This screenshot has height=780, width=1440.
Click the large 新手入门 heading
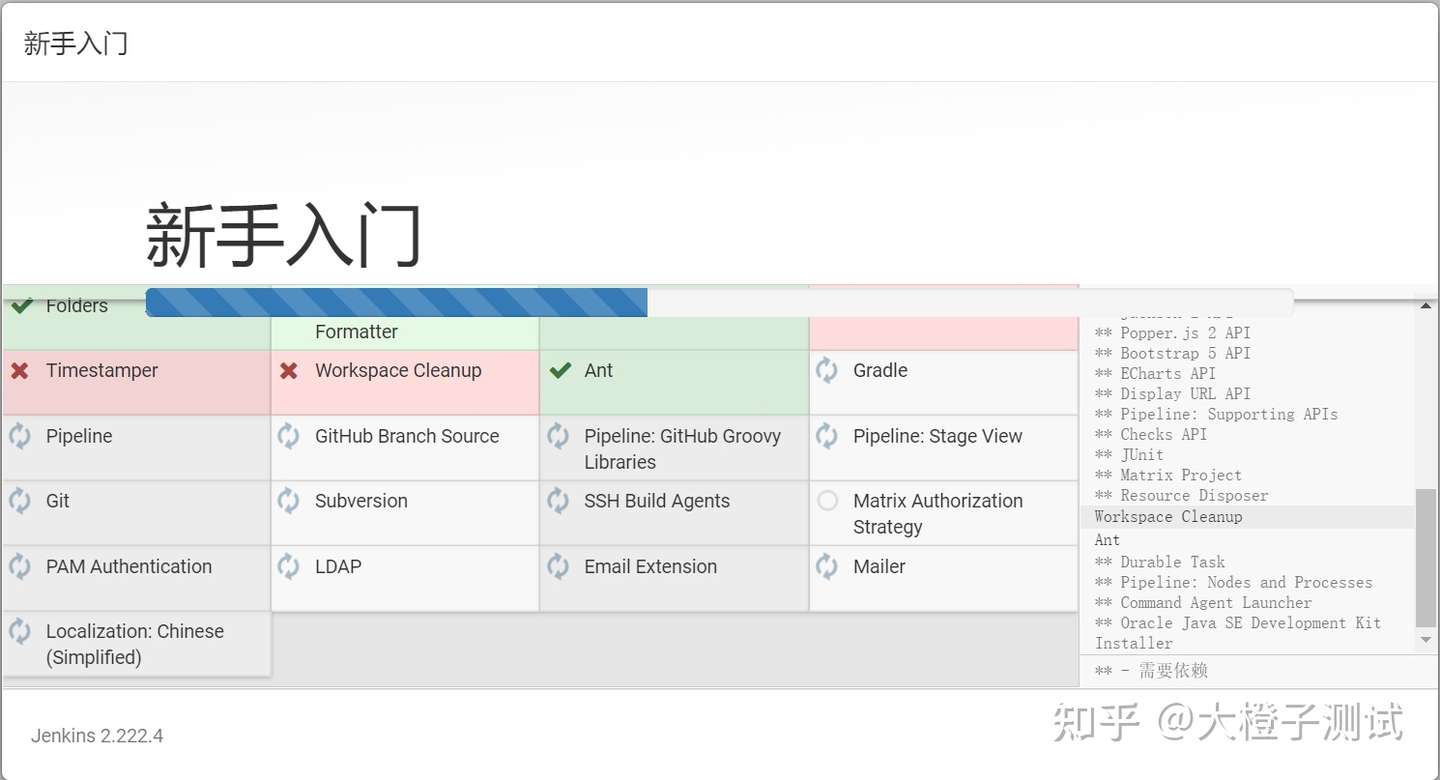[284, 235]
